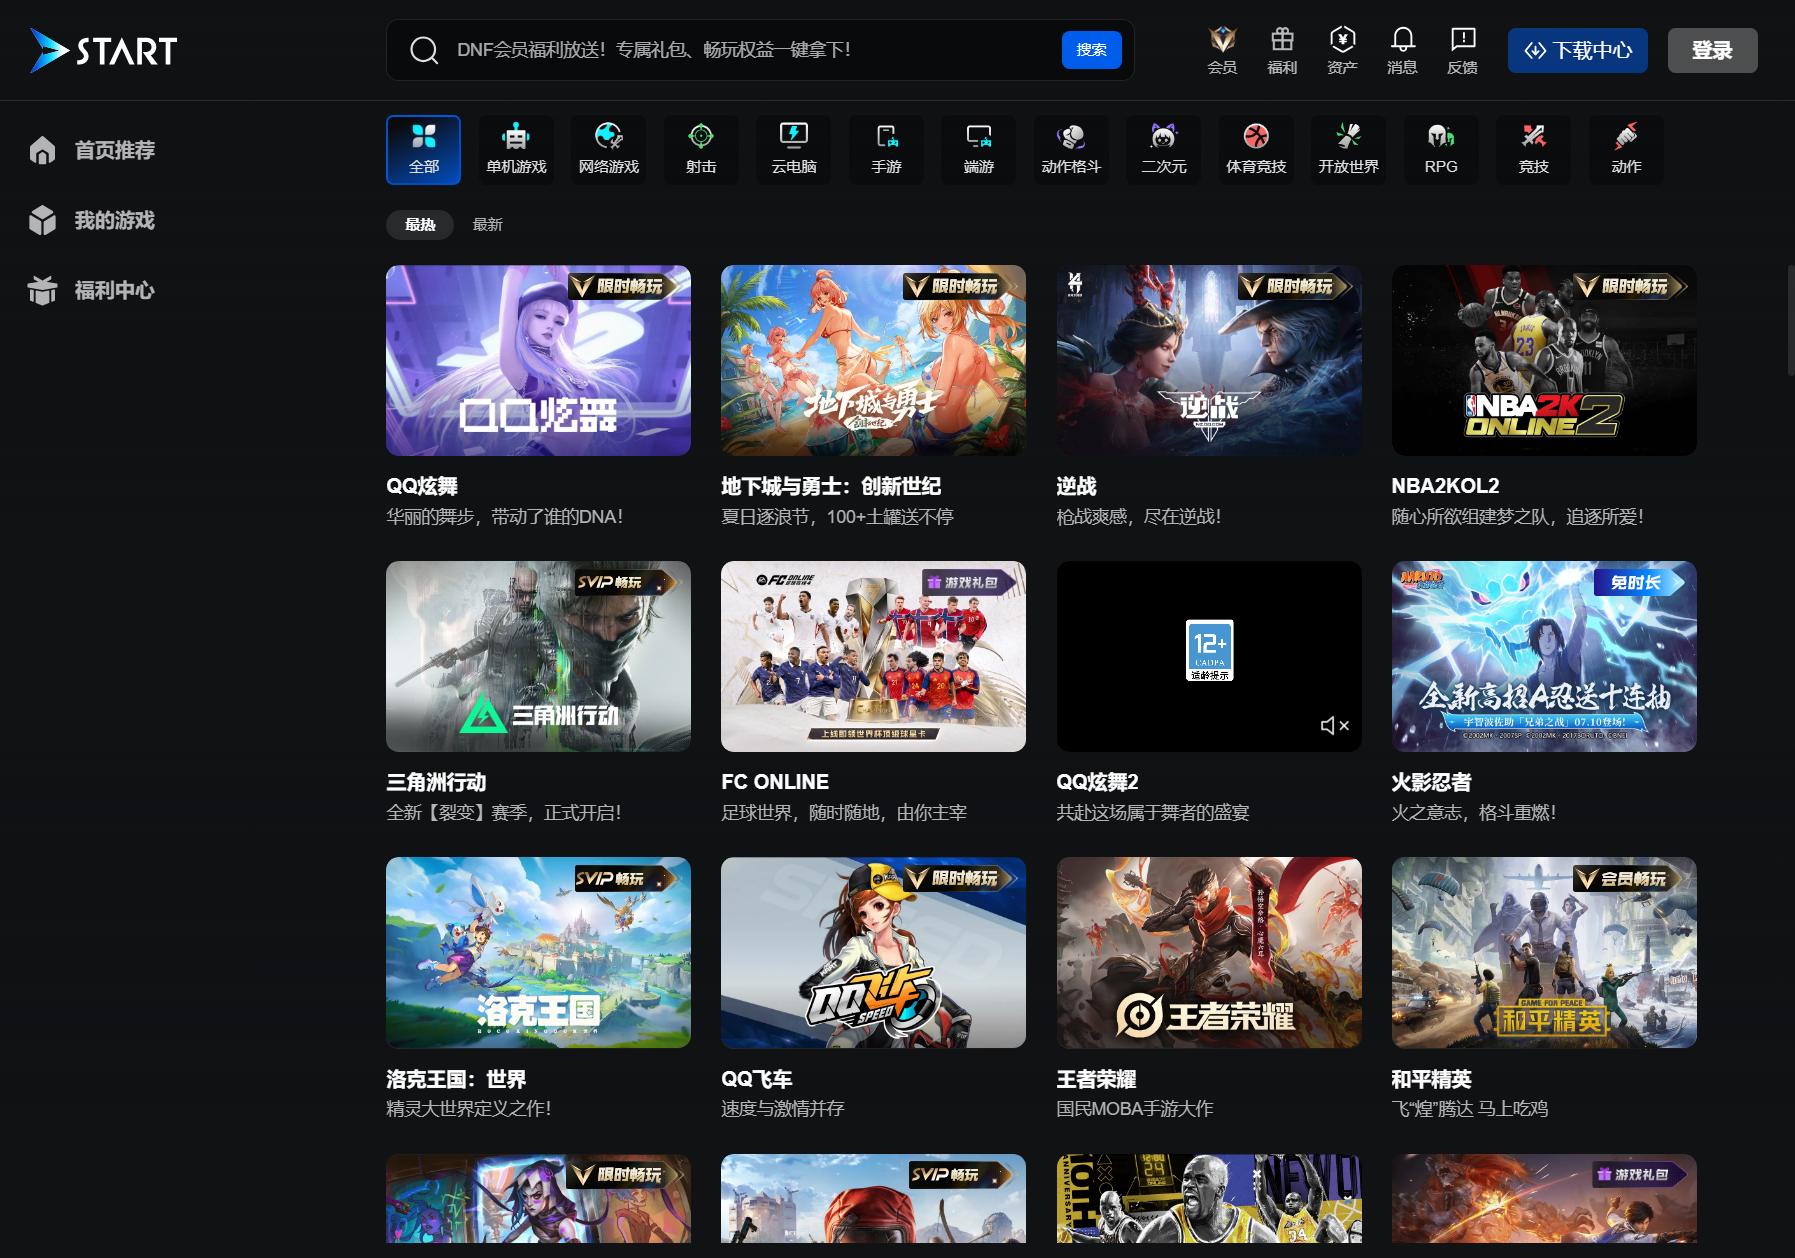Click the 12+ age rating badge
1795x1258 pixels.
tap(1209, 650)
